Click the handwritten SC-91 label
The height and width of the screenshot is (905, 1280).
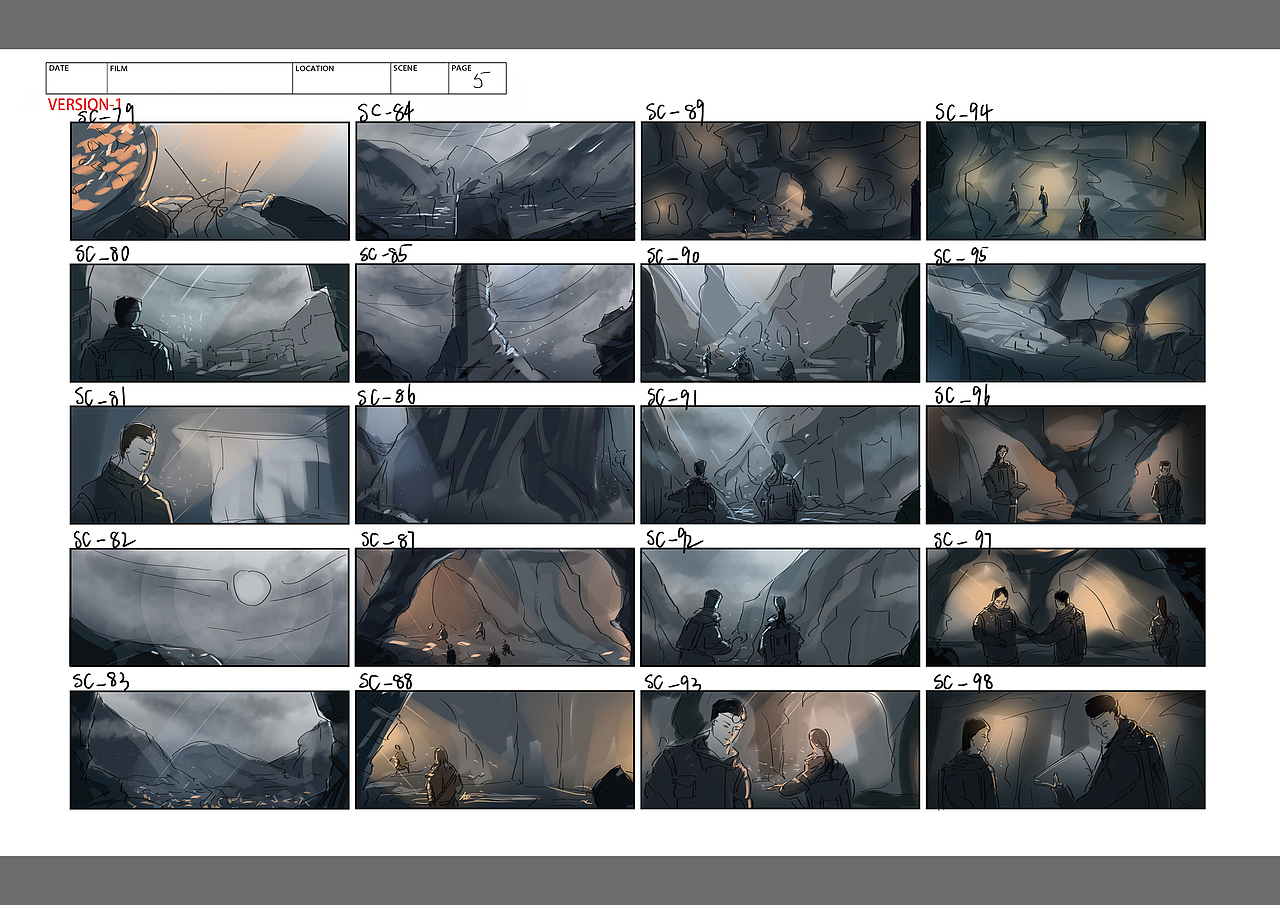675,398
